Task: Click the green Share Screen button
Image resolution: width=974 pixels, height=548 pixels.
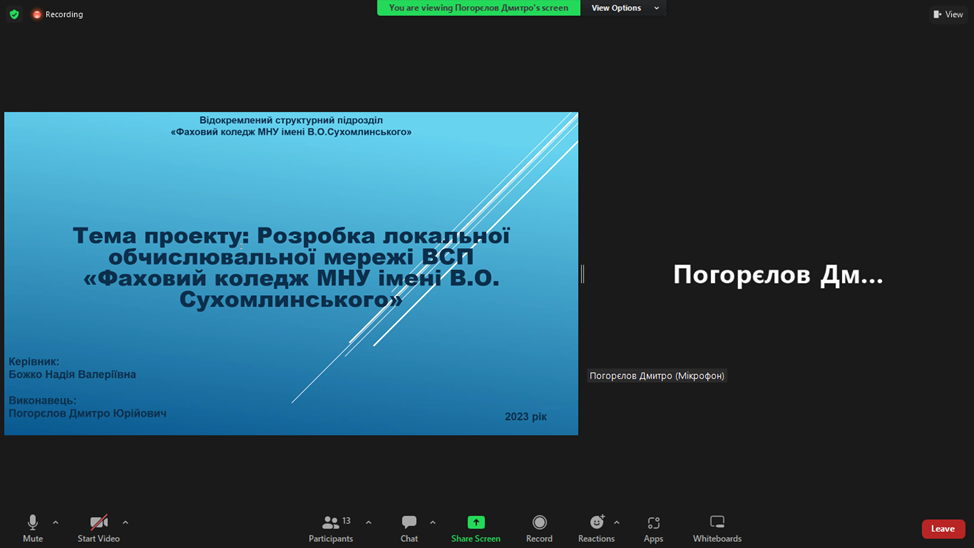Action: coord(476,529)
